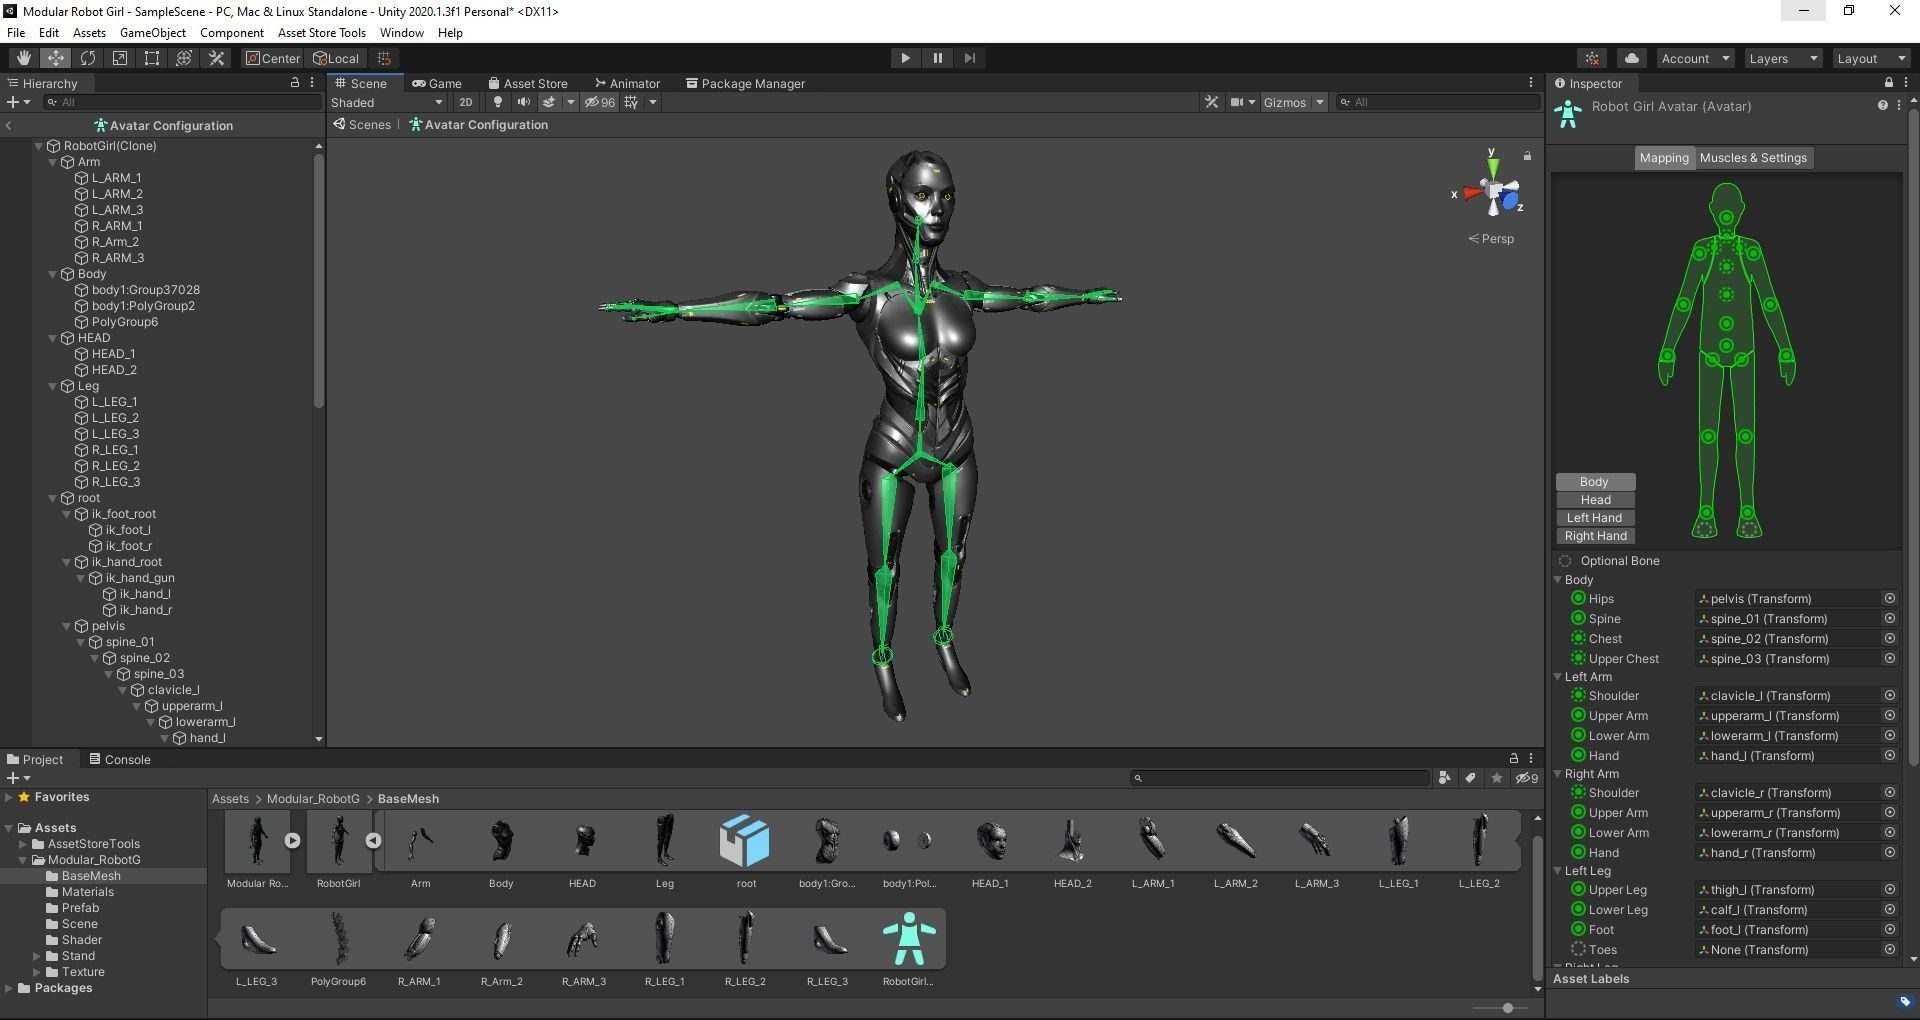Screen dimensions: 1920x1020
Task: Toggle Persp projection label
Action: pyautogui.click(x=1491, y=238)
